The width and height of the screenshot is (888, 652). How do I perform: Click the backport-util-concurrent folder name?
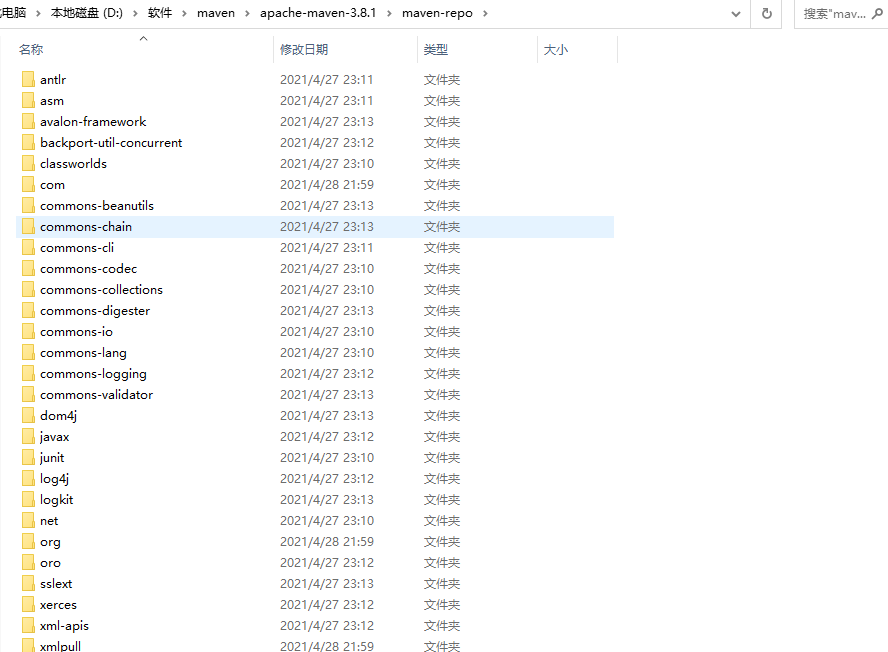coord(111,143)
